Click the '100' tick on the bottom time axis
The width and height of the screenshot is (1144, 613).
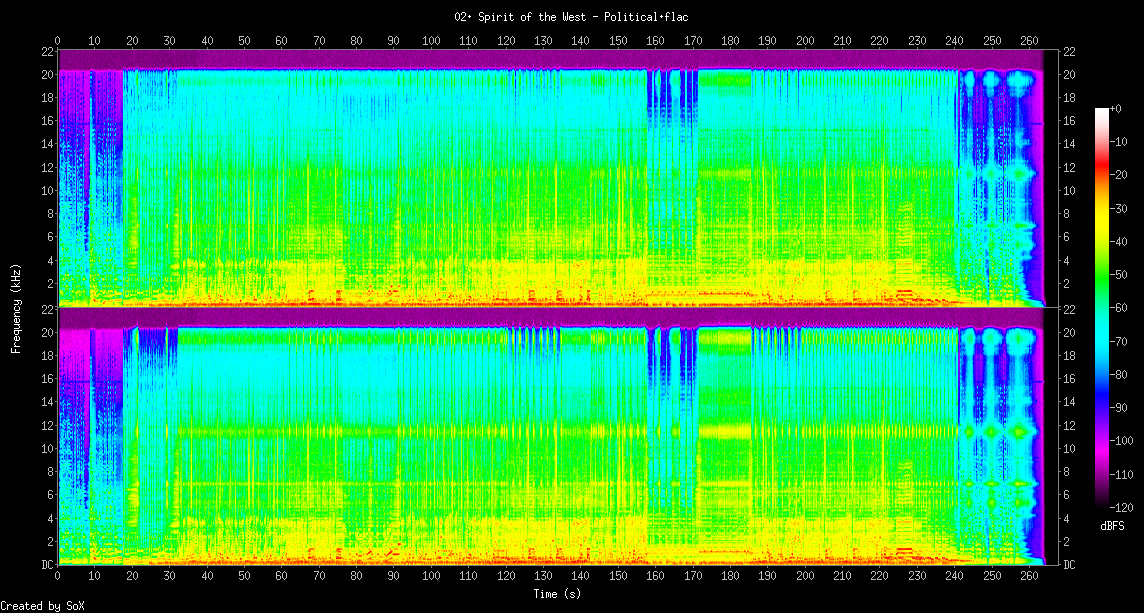coord(431,576)
